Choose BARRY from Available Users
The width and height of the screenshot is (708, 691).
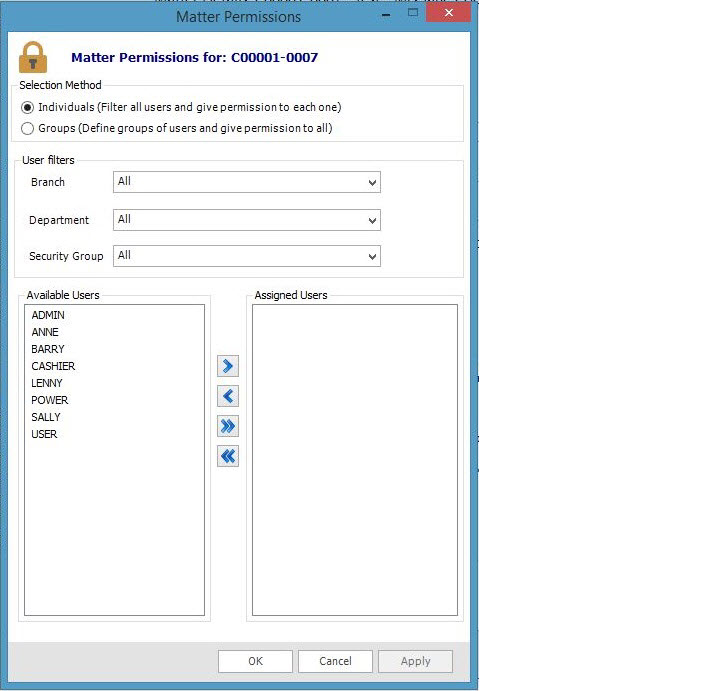[x=48, y=349]
